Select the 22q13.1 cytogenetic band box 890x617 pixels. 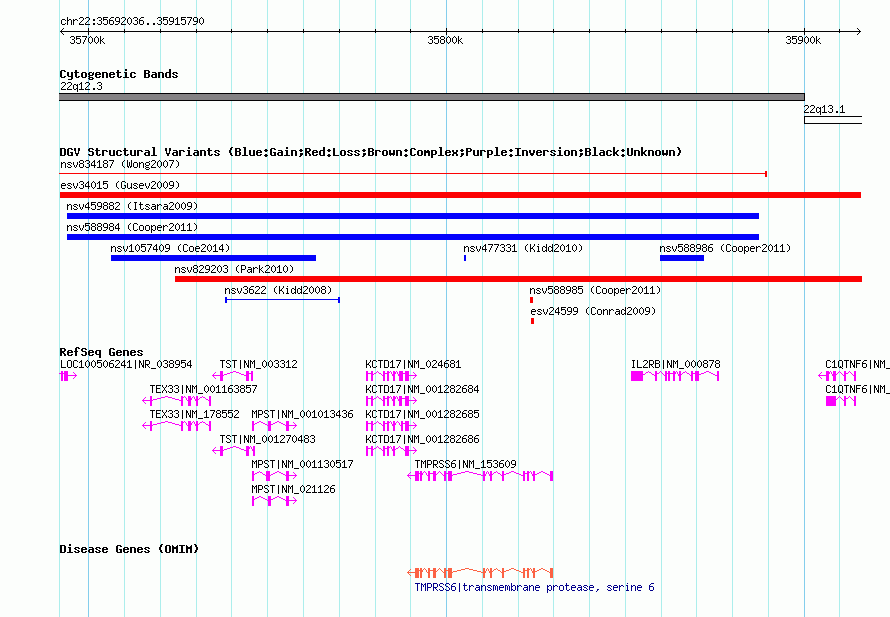coord(833,120)
